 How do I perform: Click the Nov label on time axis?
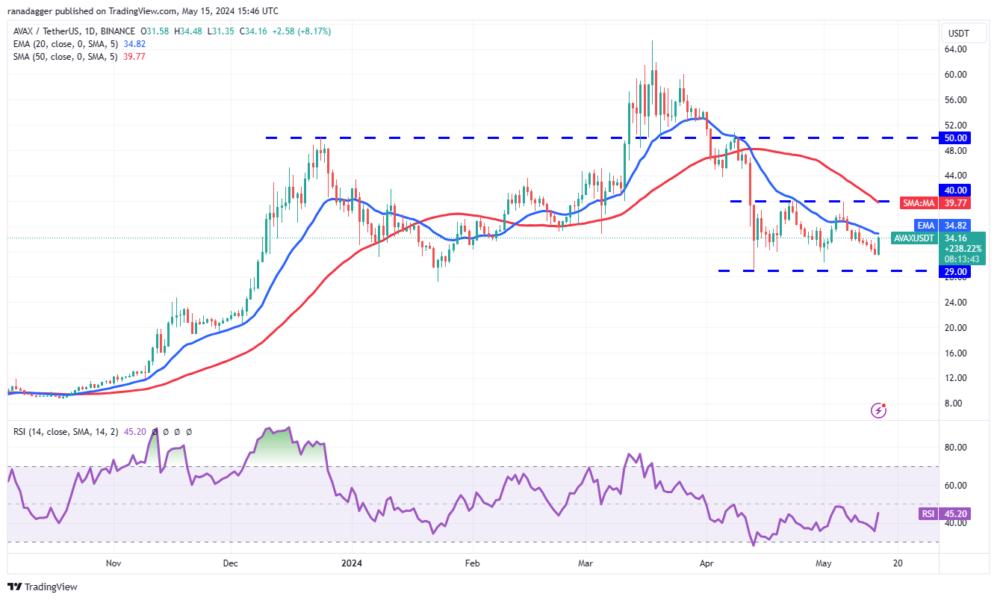113,563
